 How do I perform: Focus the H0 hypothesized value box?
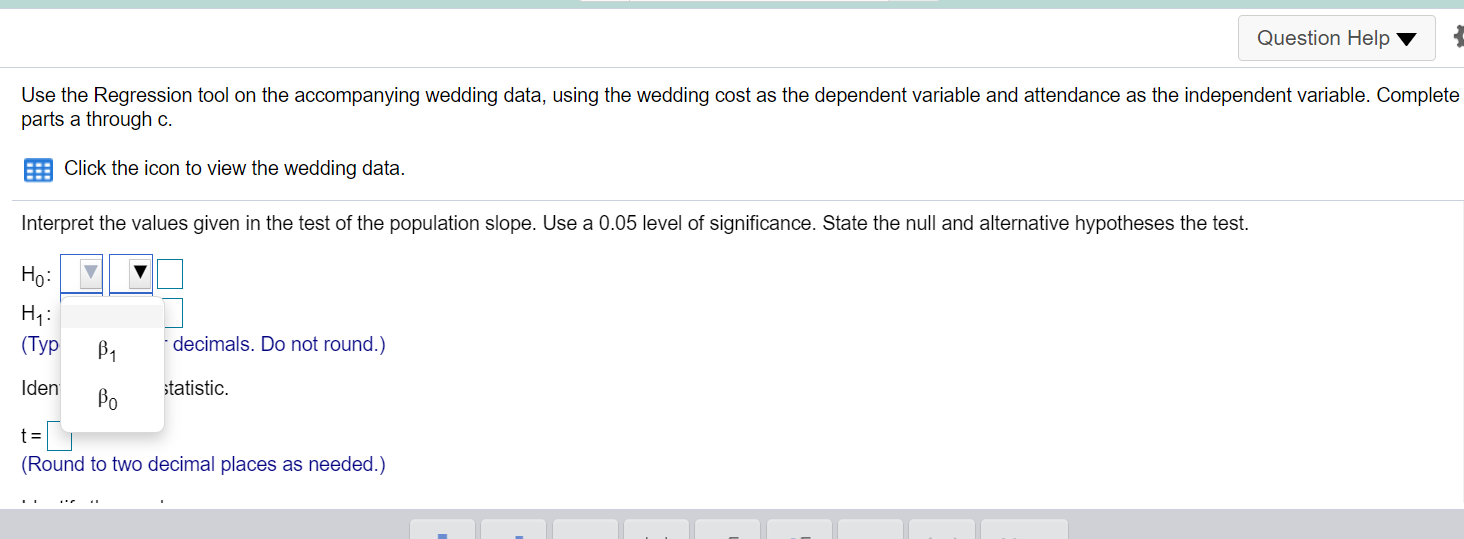point(170,272)
